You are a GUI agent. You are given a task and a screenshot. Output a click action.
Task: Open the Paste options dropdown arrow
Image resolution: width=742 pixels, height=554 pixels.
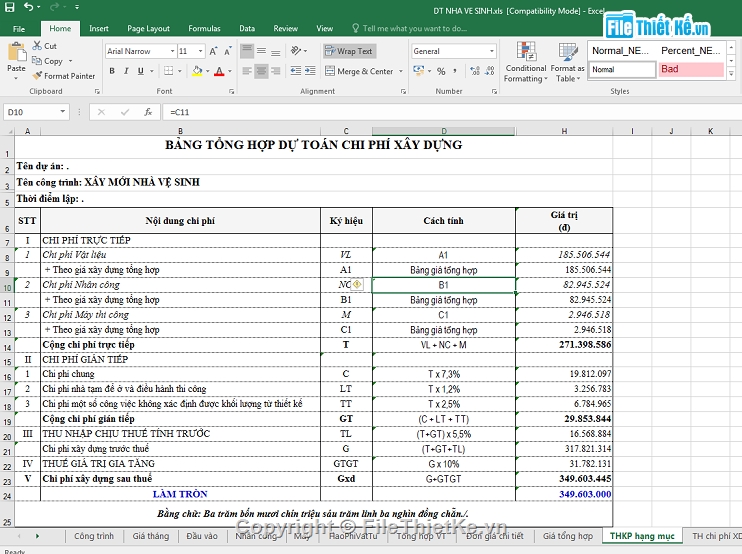(x=17, y=78)
